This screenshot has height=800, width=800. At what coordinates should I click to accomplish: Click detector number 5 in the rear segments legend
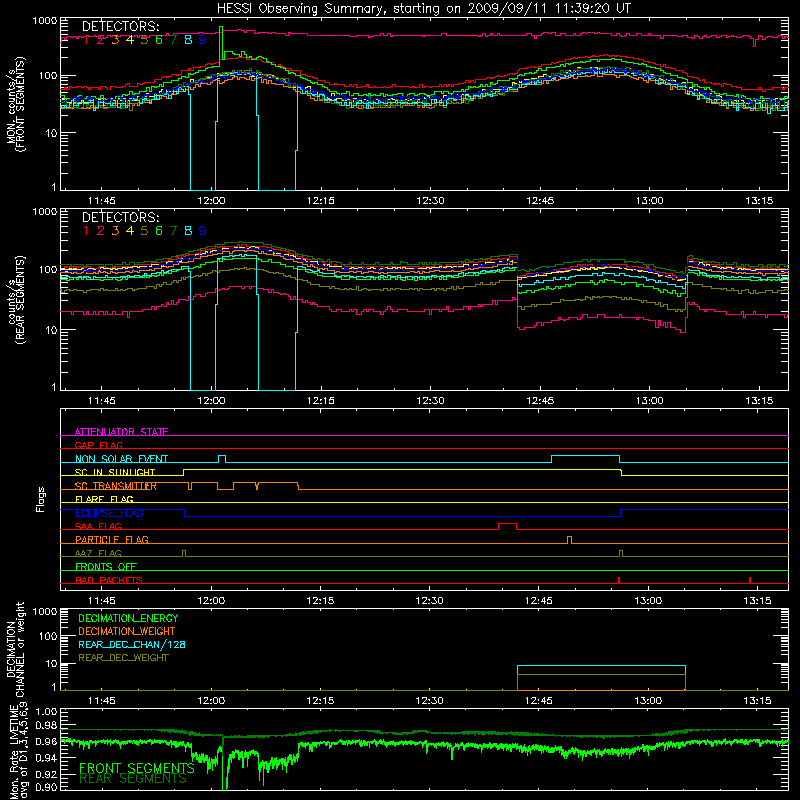pyautogui.click(x=144, y=231)
